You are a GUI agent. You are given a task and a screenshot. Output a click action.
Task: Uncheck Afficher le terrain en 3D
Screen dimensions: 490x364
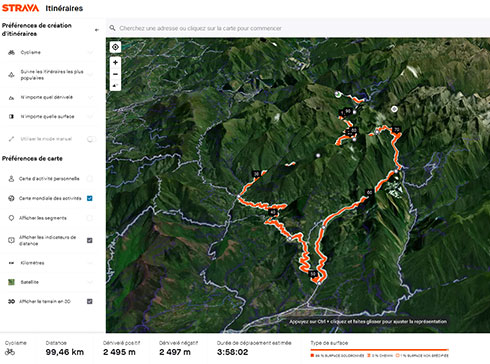coord(90,301)
